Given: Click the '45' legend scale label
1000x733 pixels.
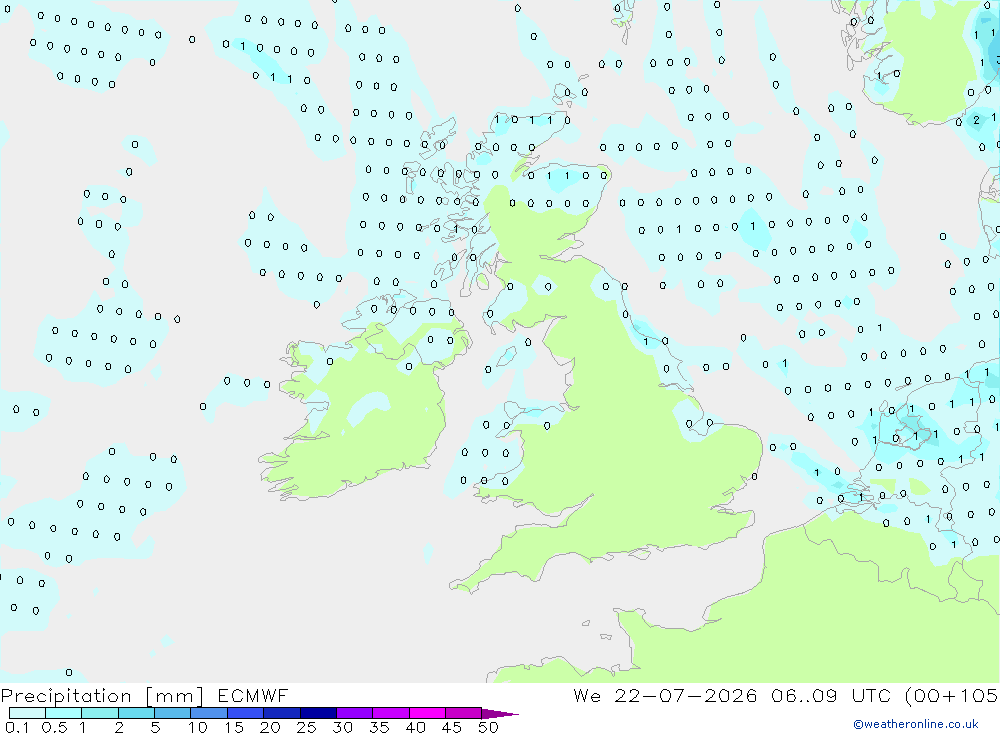Looking at the screenshot, I should [x=452, y=727].
